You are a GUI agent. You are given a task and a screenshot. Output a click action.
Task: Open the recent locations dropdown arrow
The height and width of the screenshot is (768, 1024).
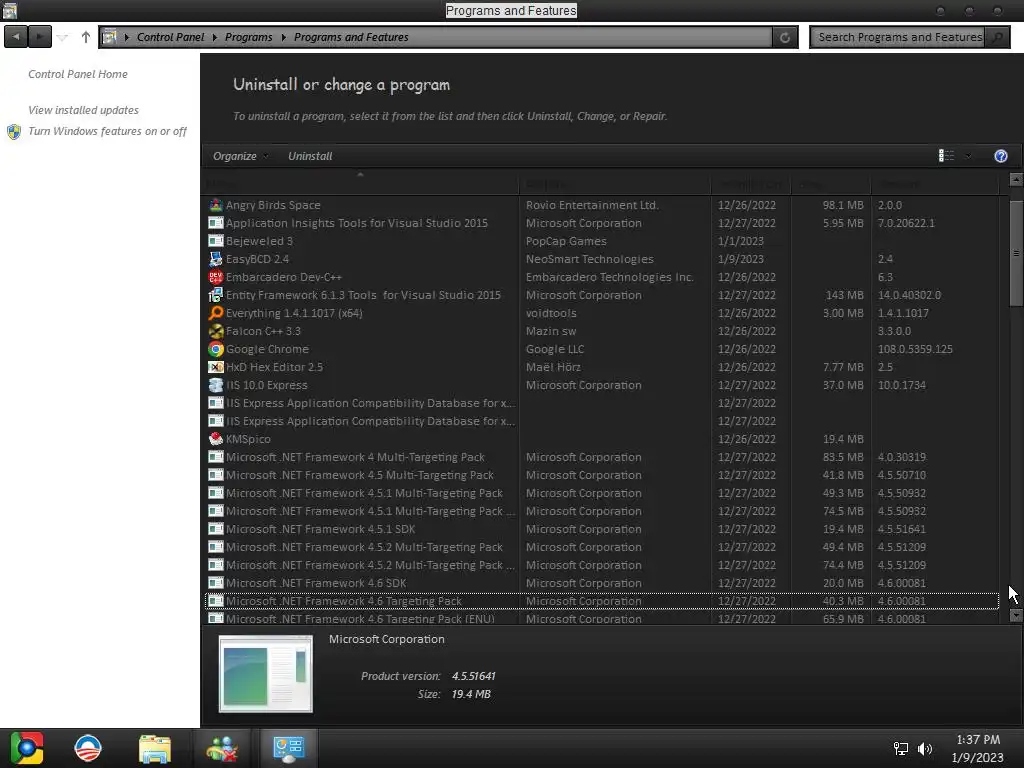pyautogui.click(x=63, y=37)
